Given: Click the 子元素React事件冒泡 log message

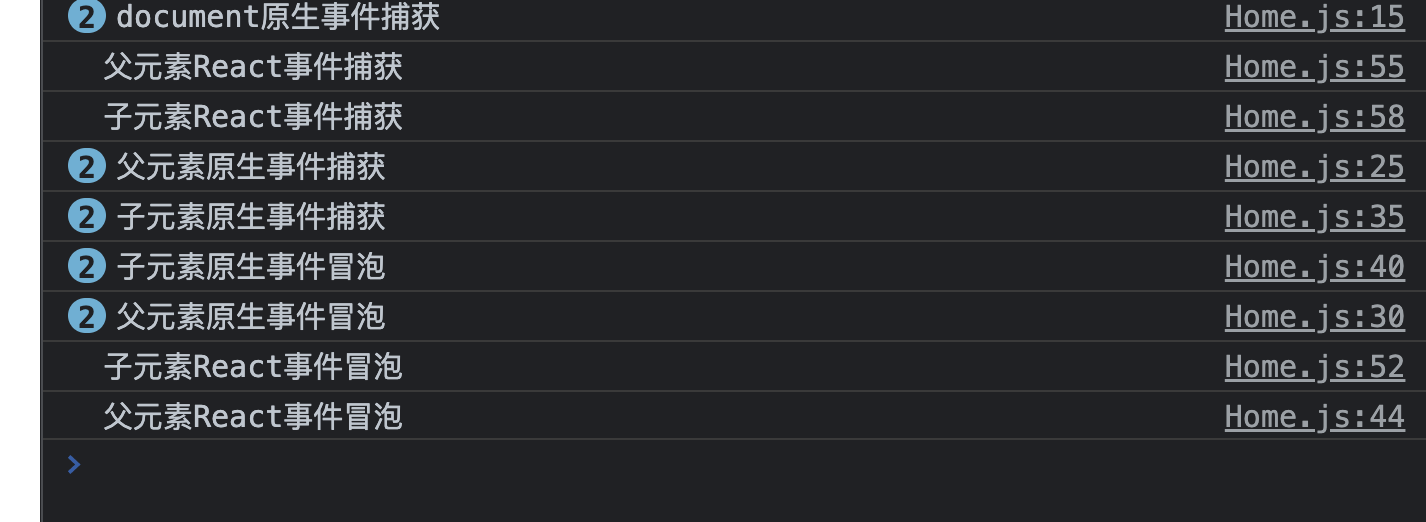Looking at the screenshot, I should pyautogui.click(x=253, y=367).
